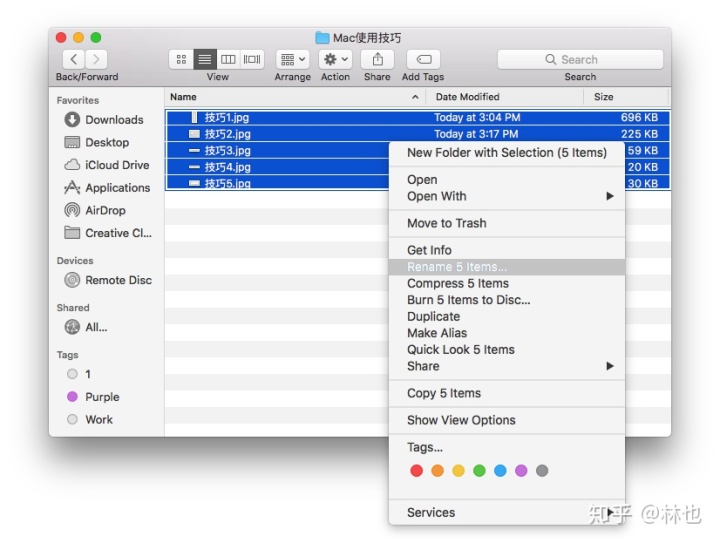Apply gray tag color
The width and height of the screenshot is (720, 543).
[x=542, y=470]
